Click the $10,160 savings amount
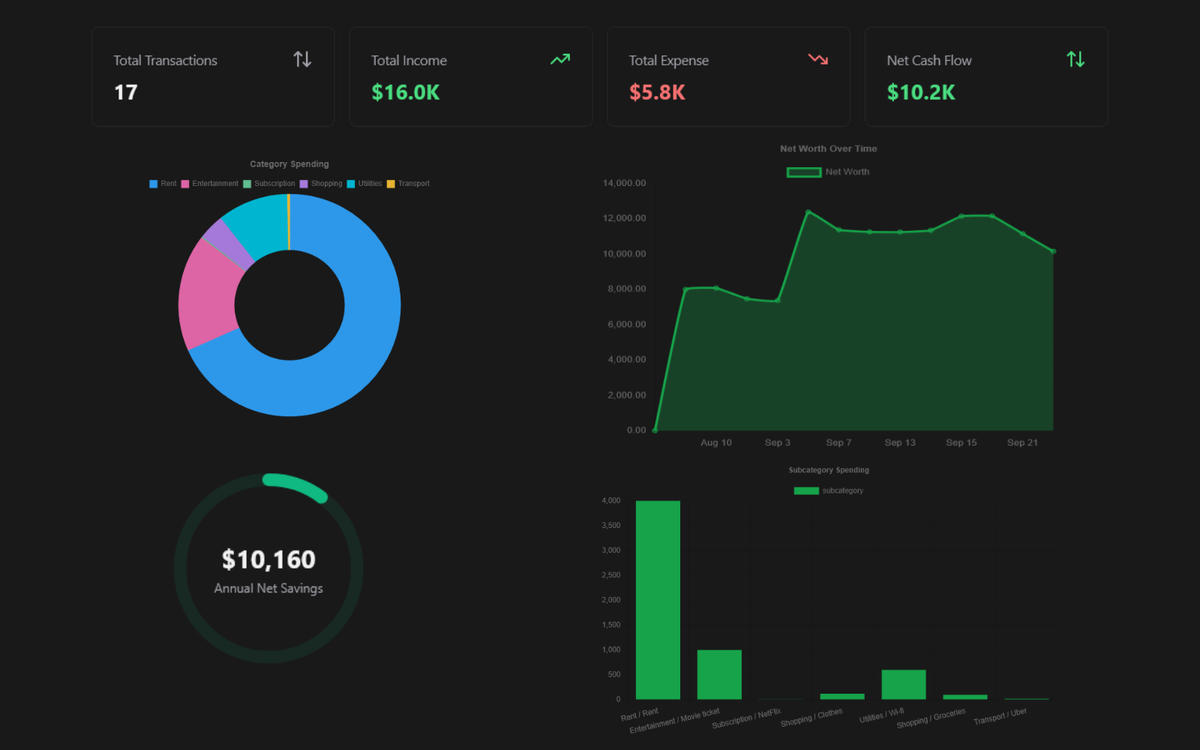 pos(269,559)
